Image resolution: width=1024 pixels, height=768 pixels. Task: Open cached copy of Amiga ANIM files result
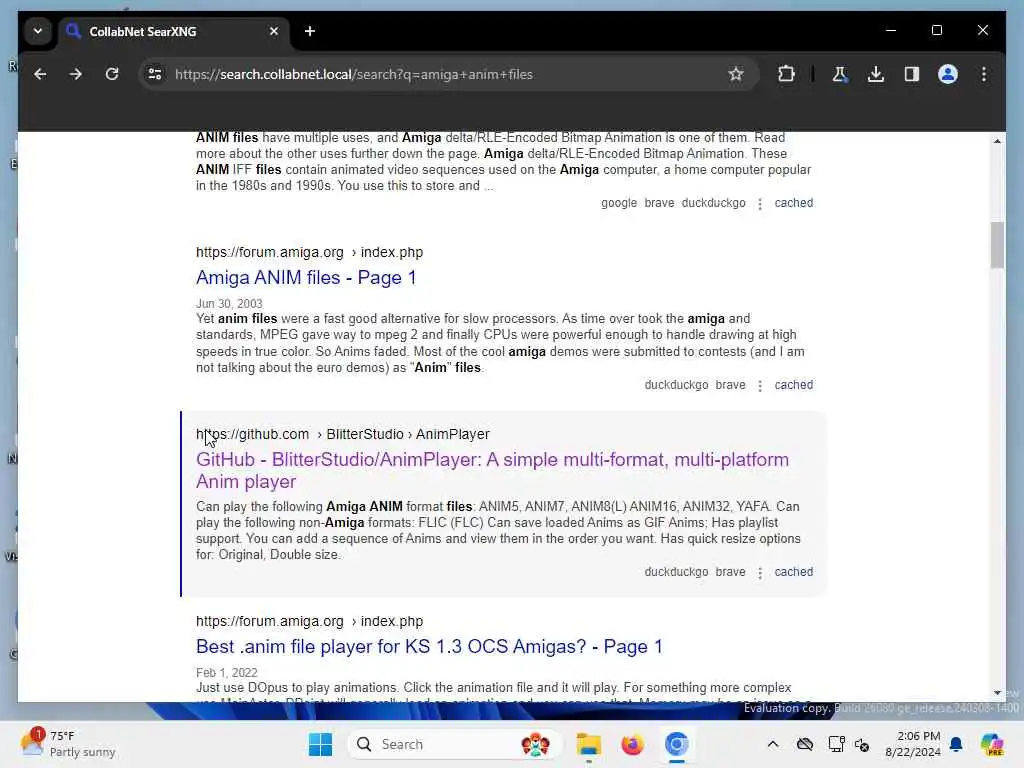click(793, 385)
